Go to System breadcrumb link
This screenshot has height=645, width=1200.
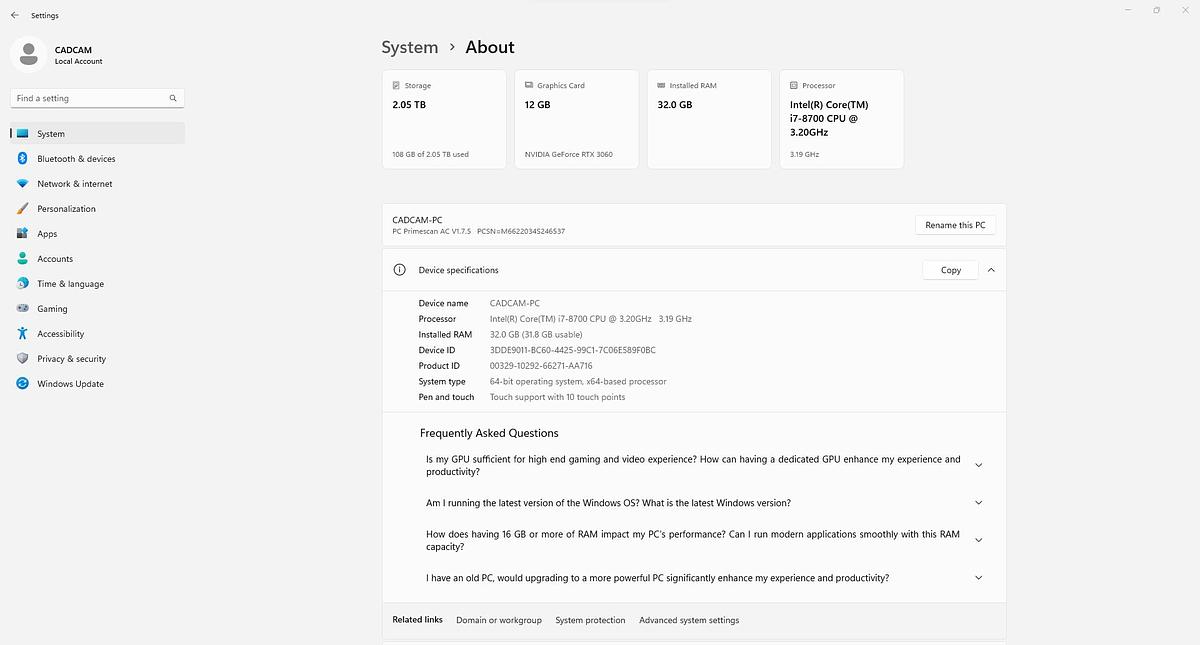tap(409, 47)
